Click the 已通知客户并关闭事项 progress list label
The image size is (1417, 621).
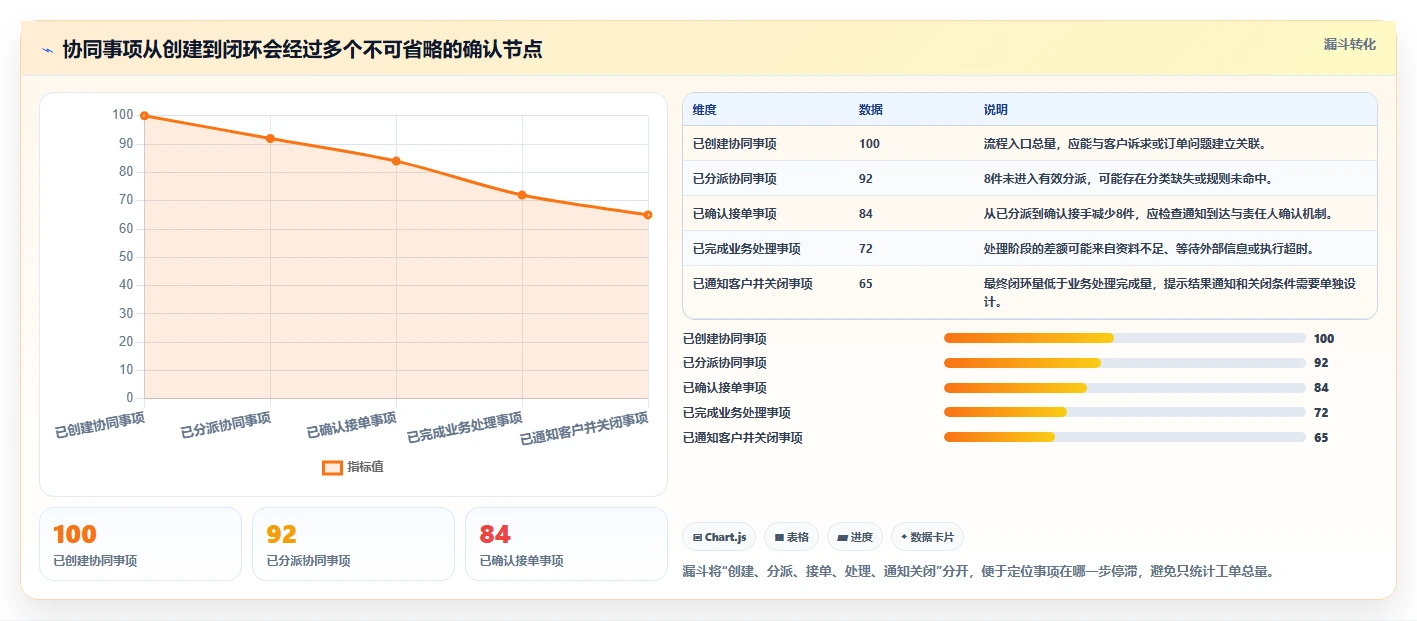pos(743,438)
